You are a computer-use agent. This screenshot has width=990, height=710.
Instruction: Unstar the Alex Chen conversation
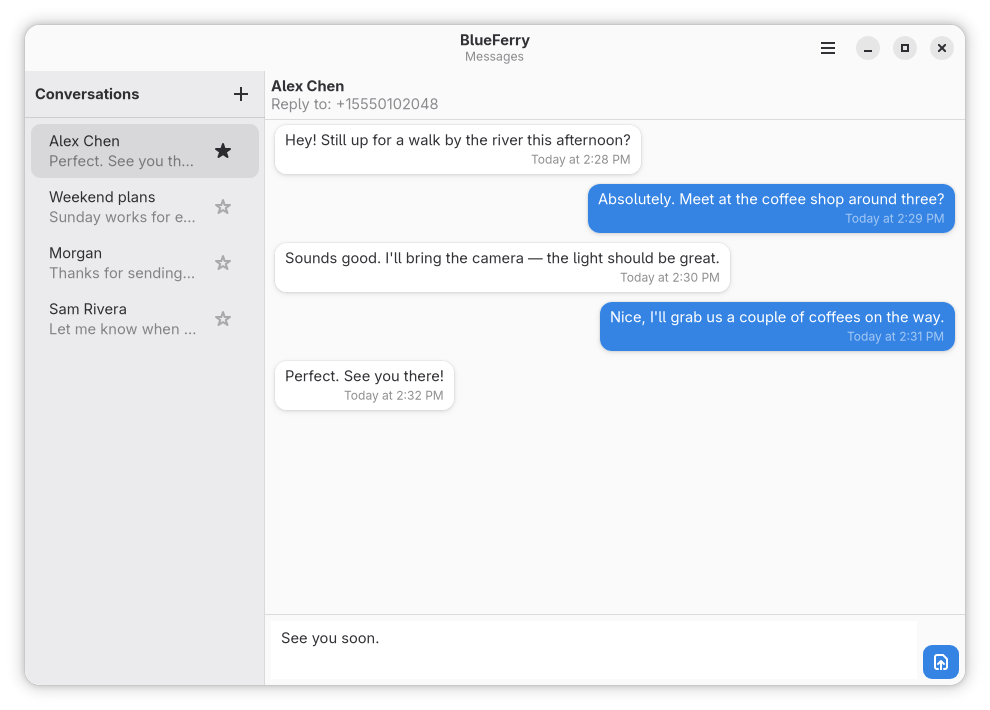click(x=223, y=151)
